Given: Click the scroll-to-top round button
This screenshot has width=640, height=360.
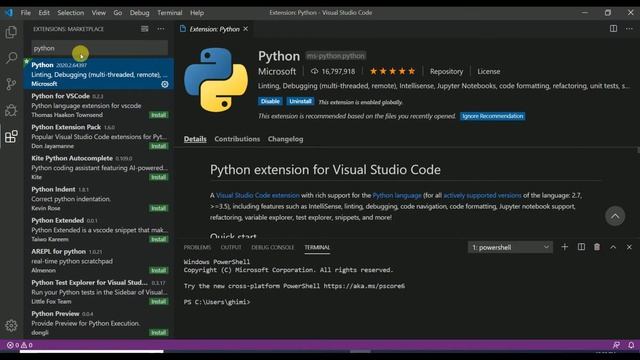Looking at the screenshot, I should click(x=615, y=216).
